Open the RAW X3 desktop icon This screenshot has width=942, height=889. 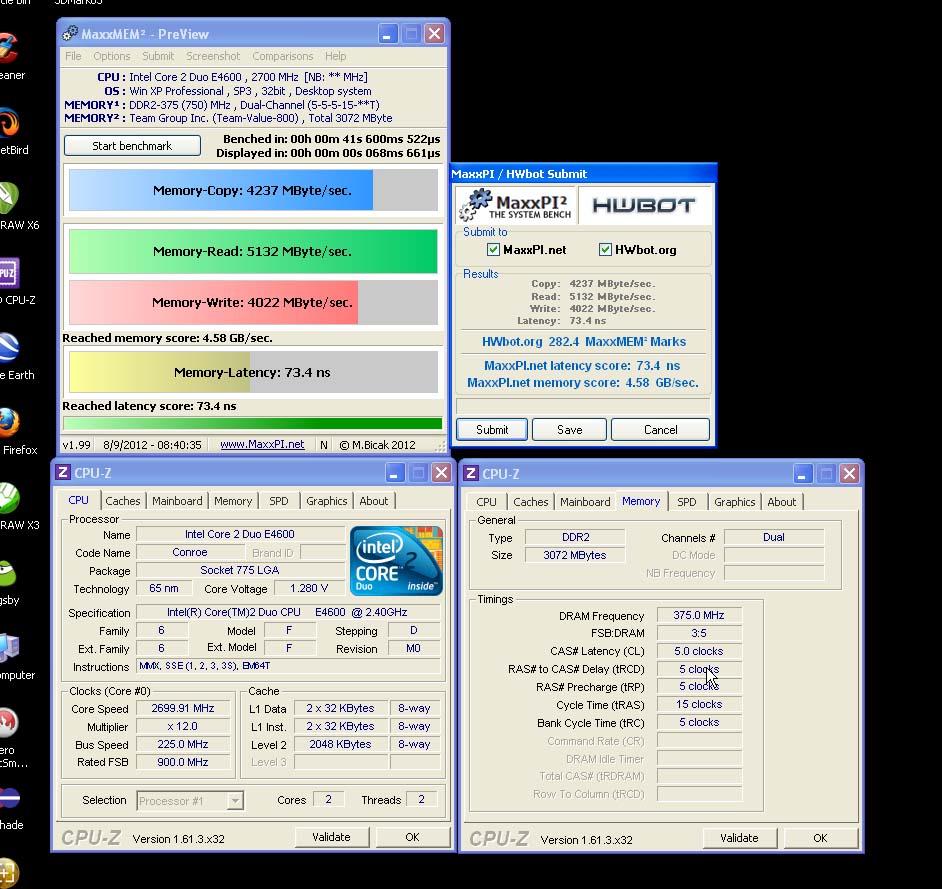click(x=8, y=497)
